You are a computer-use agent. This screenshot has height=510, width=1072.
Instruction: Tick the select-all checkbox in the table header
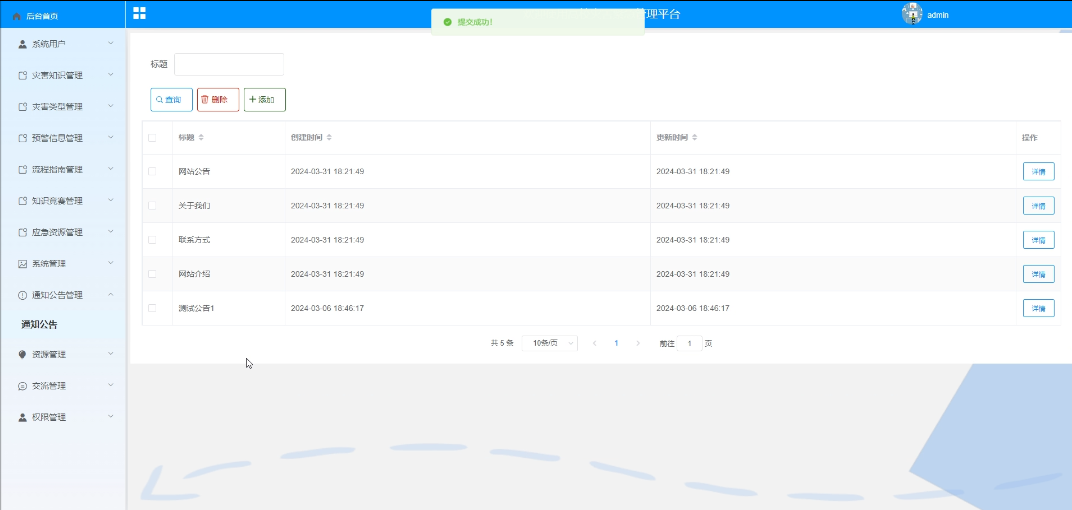point(152,137)
